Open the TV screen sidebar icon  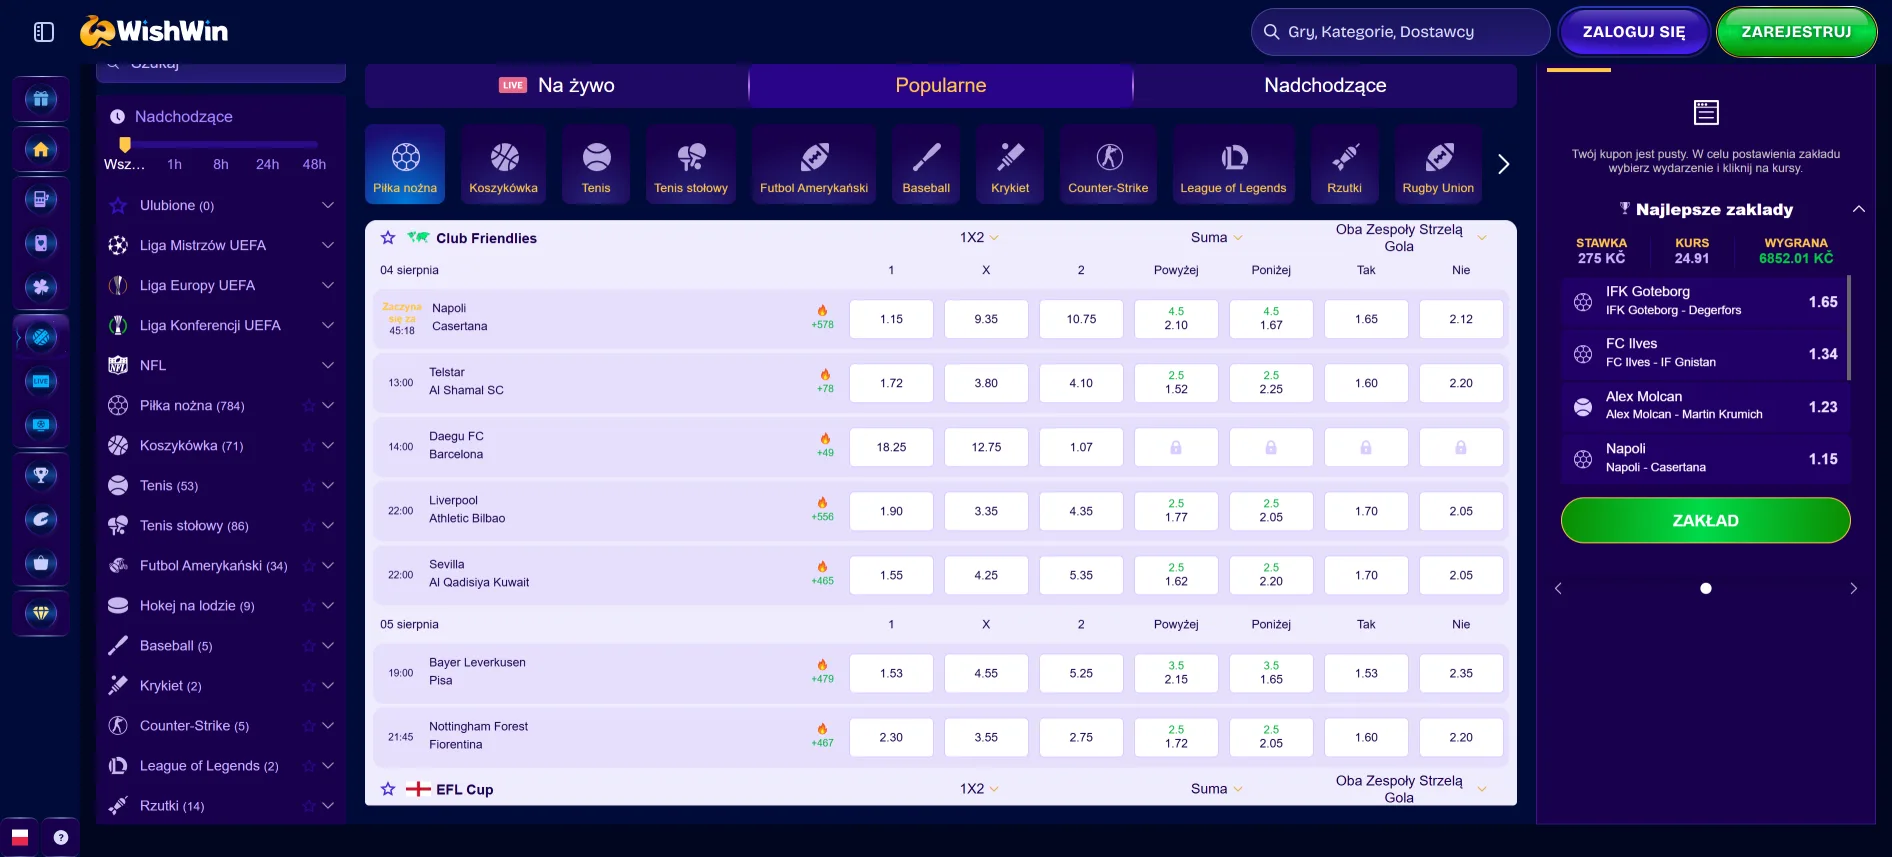(x=41, y=425)
